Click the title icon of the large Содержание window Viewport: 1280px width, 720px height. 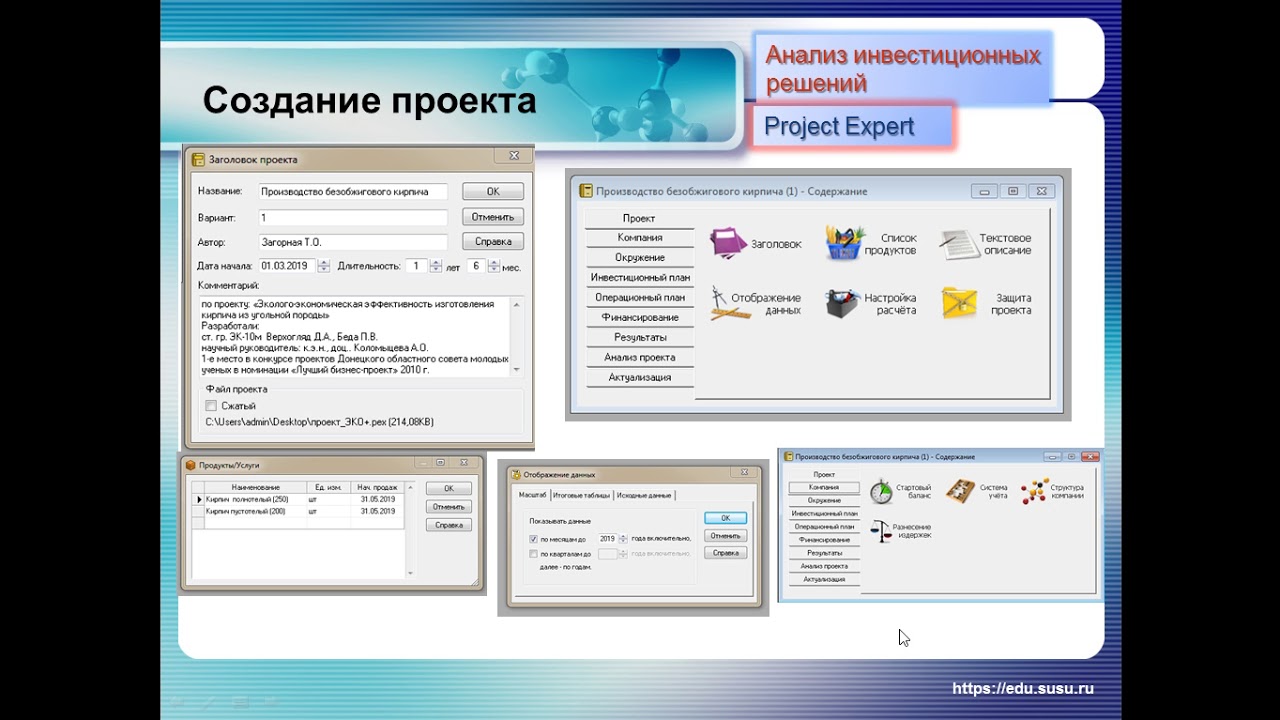pos(587,191)
